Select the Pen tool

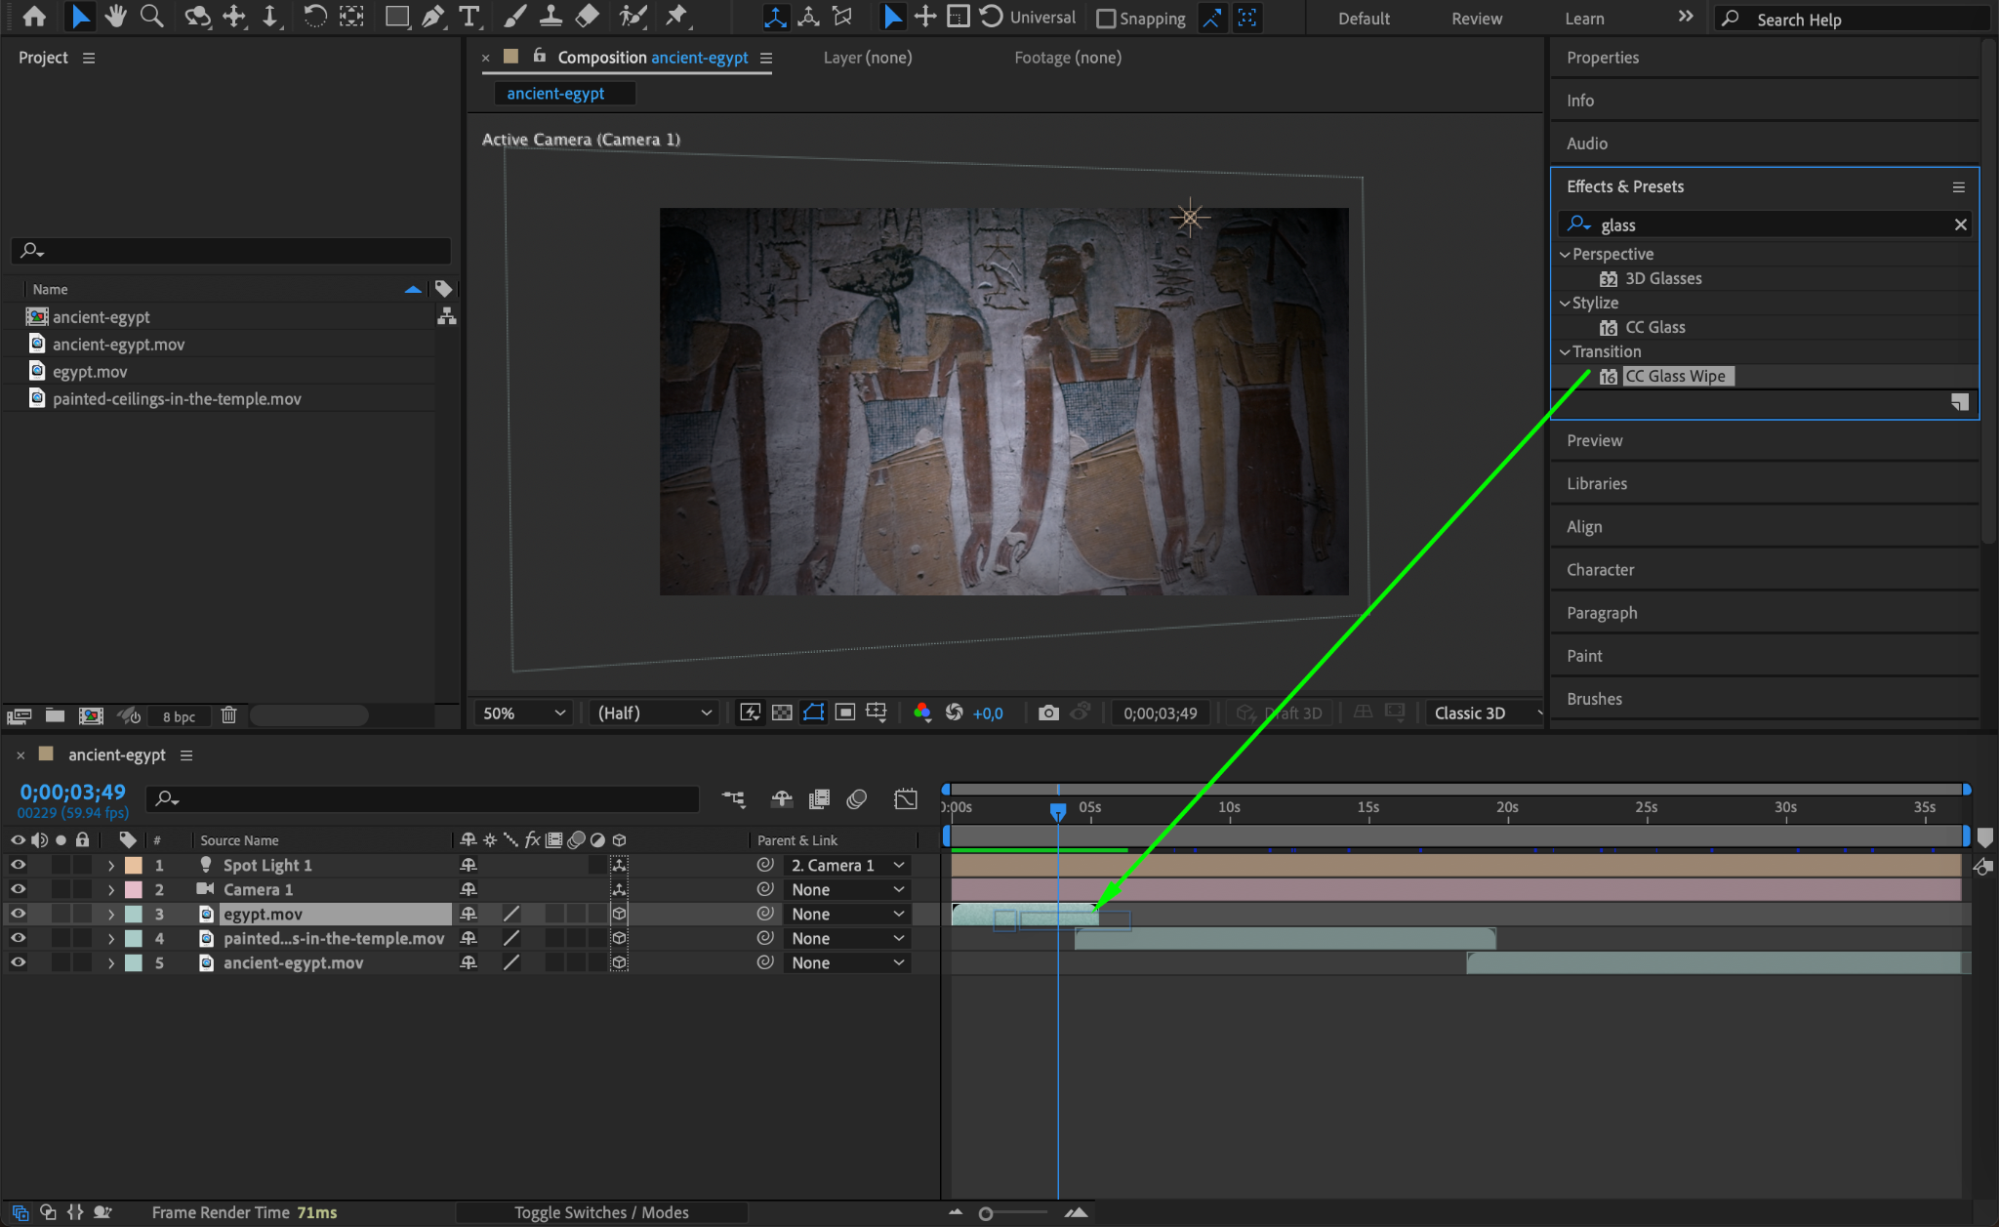tap(433, 16)
